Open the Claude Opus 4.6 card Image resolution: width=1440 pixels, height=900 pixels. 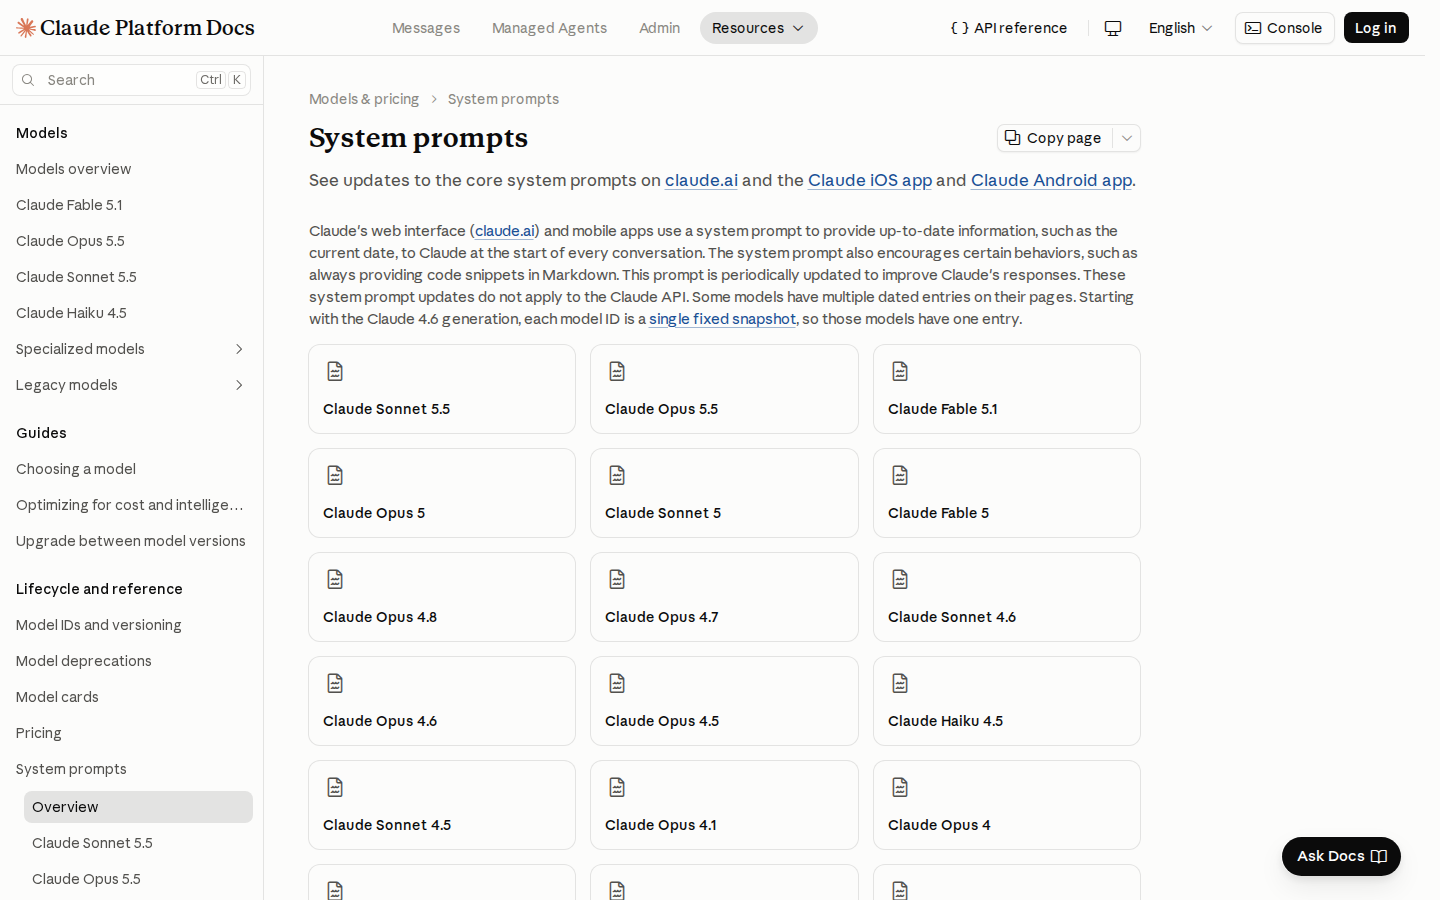point(442,701)
